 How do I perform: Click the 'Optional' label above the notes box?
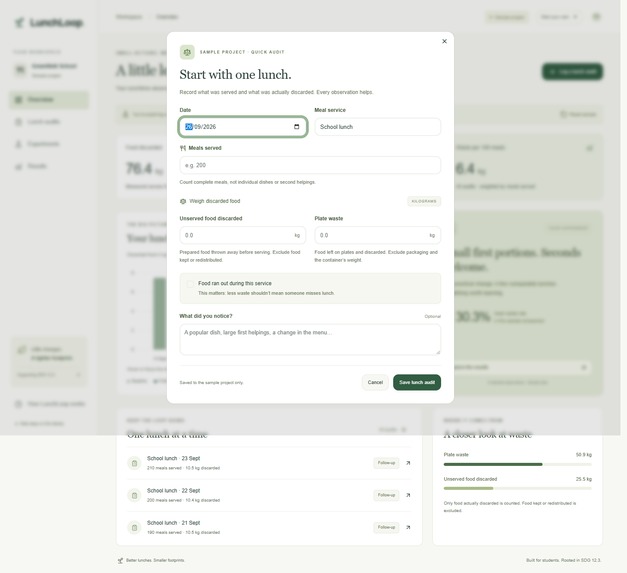coord(433,316)
